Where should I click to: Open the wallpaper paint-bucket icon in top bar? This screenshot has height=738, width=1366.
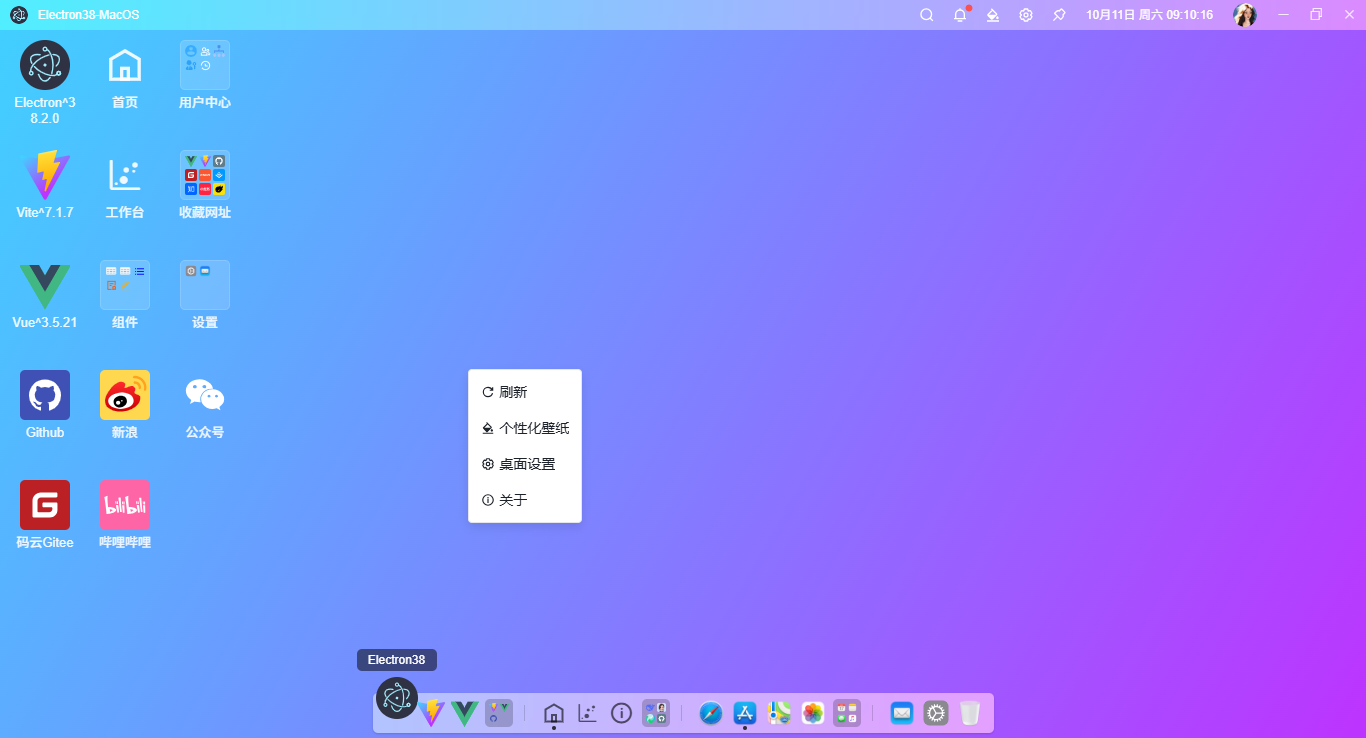993,15
